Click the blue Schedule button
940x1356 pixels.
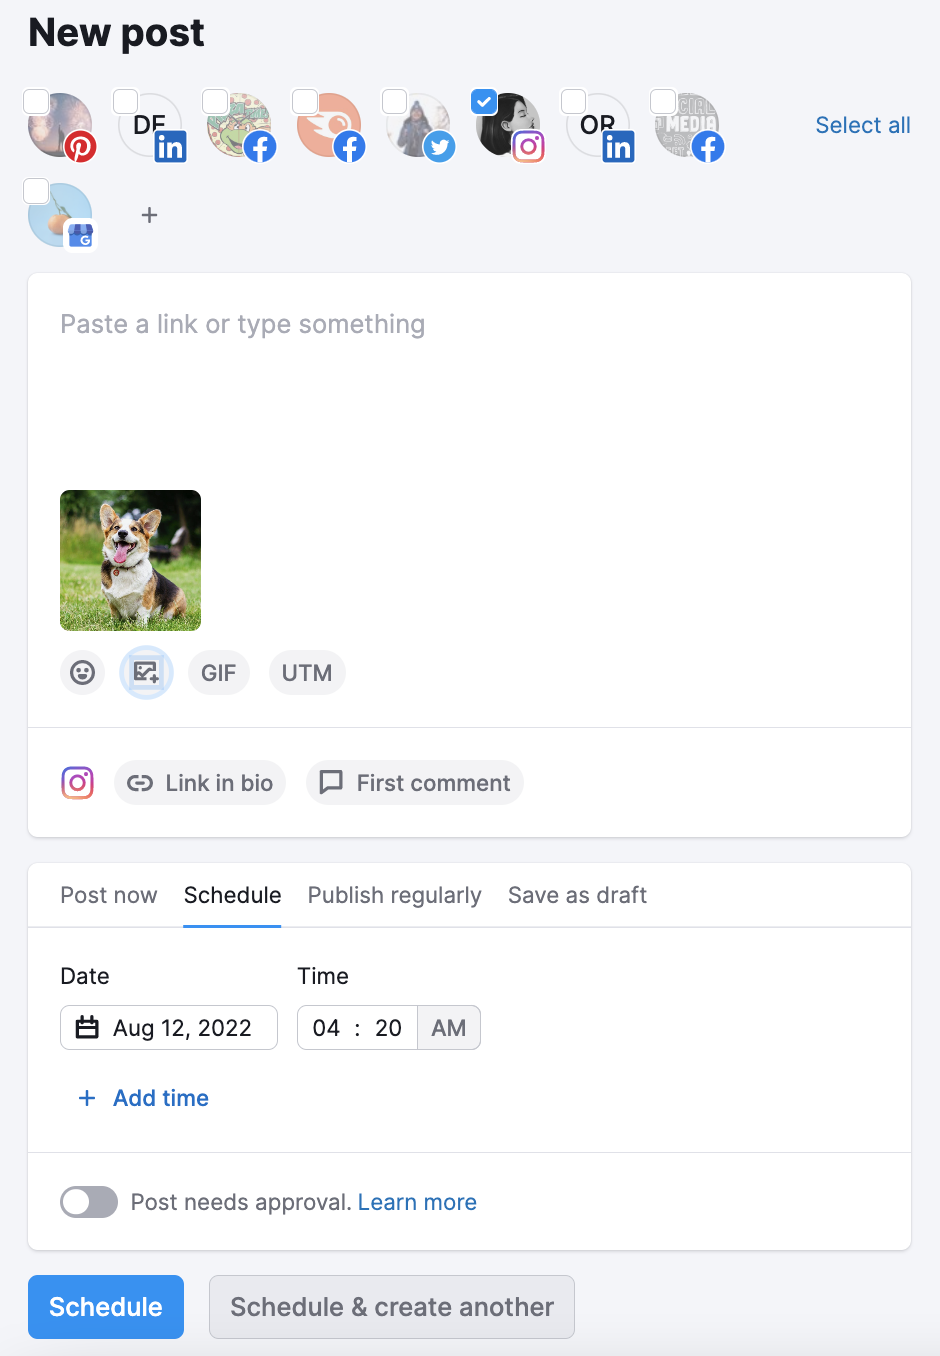point(106,1307)
